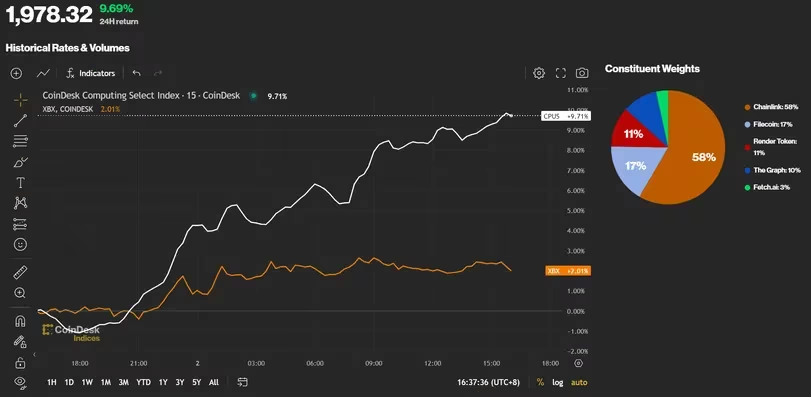811x397 pixels.
Task: Toggle log scale mode
Action: [x=558, y=383]
